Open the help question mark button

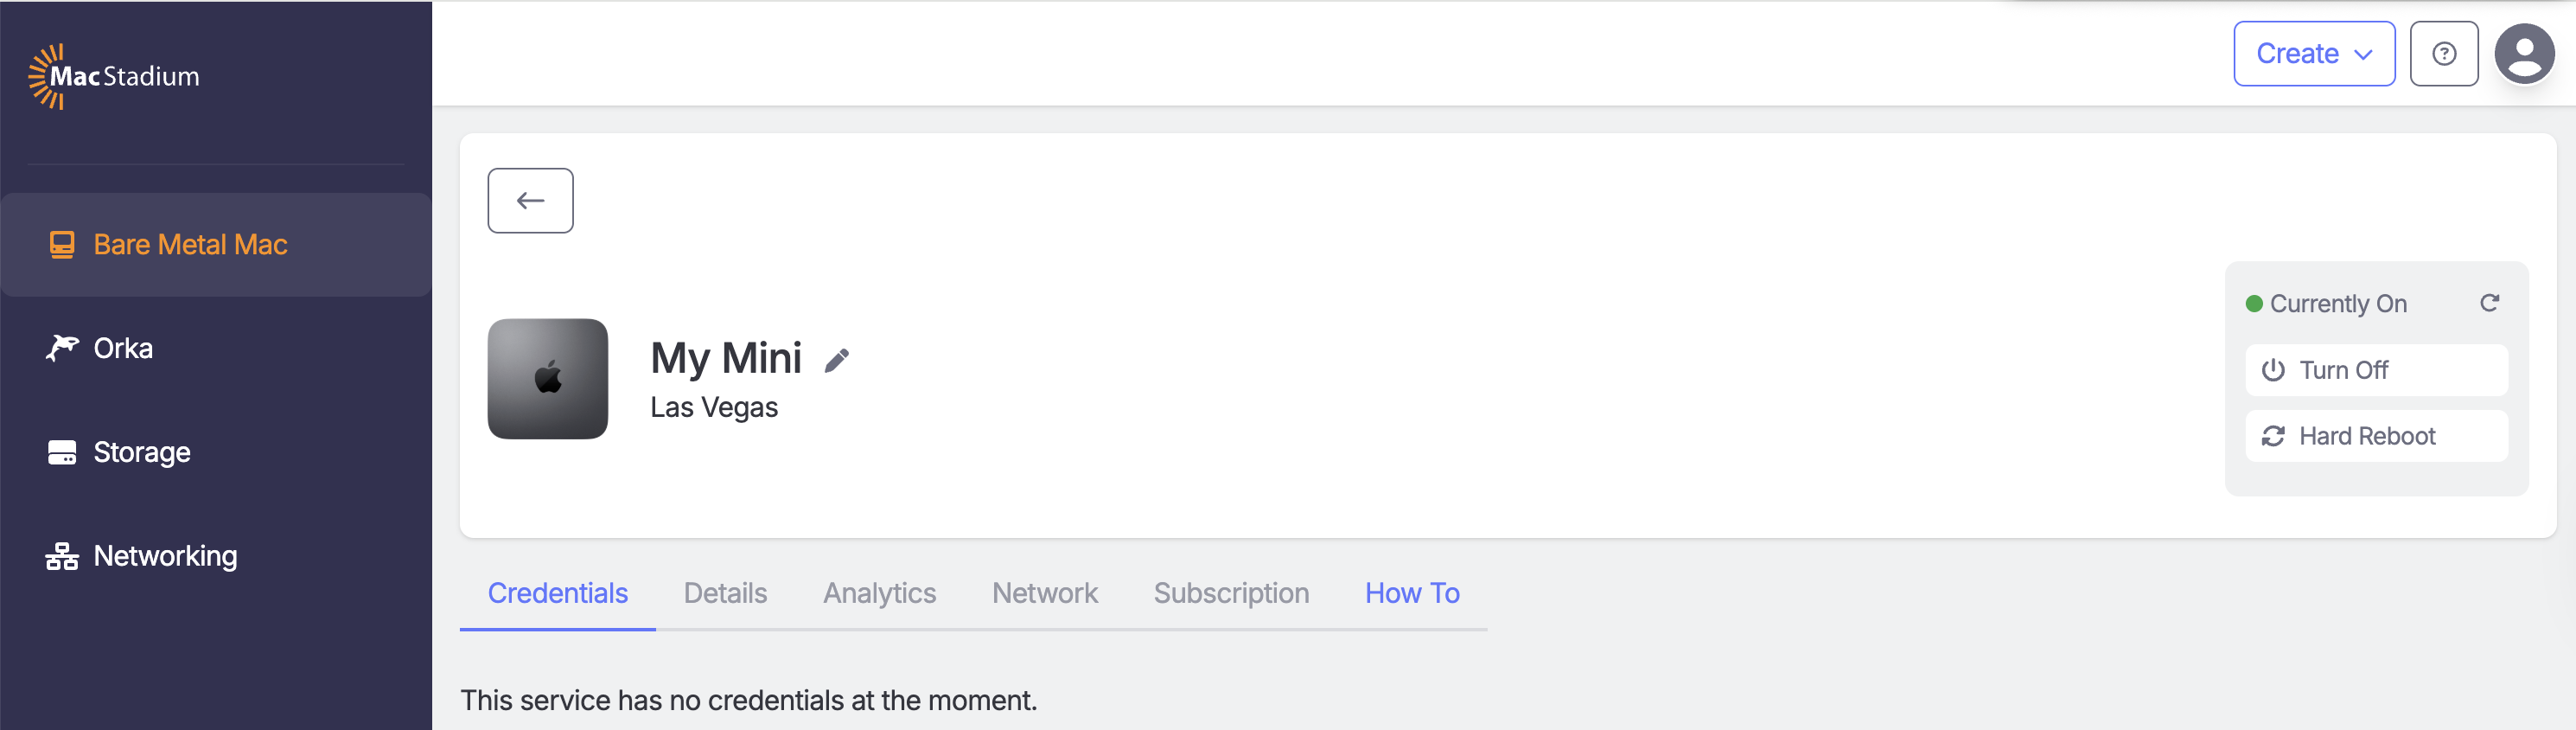[2443, 54]
